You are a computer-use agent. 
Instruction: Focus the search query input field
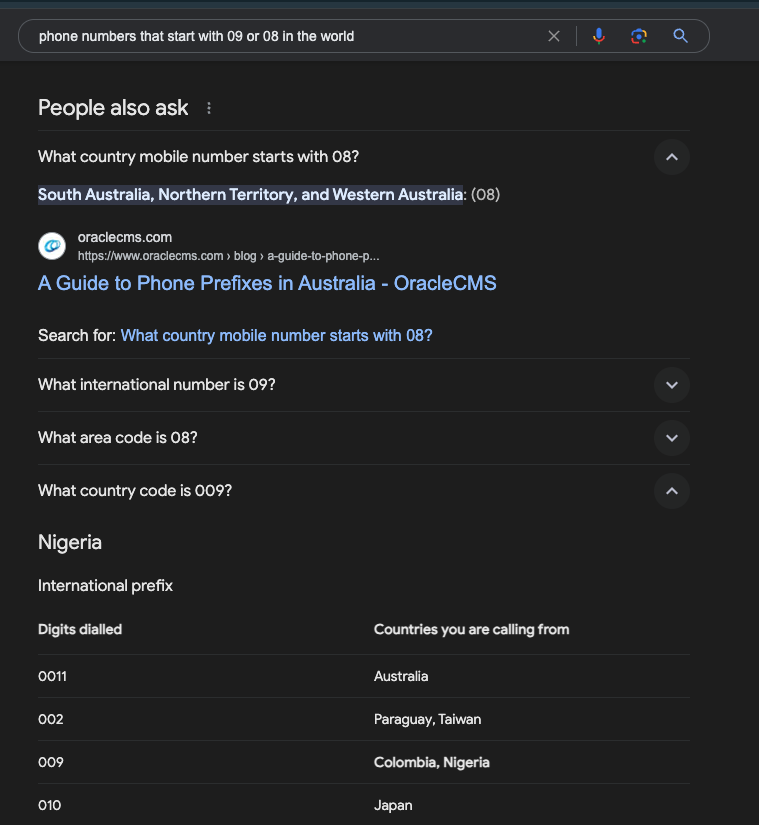point(289,36)
